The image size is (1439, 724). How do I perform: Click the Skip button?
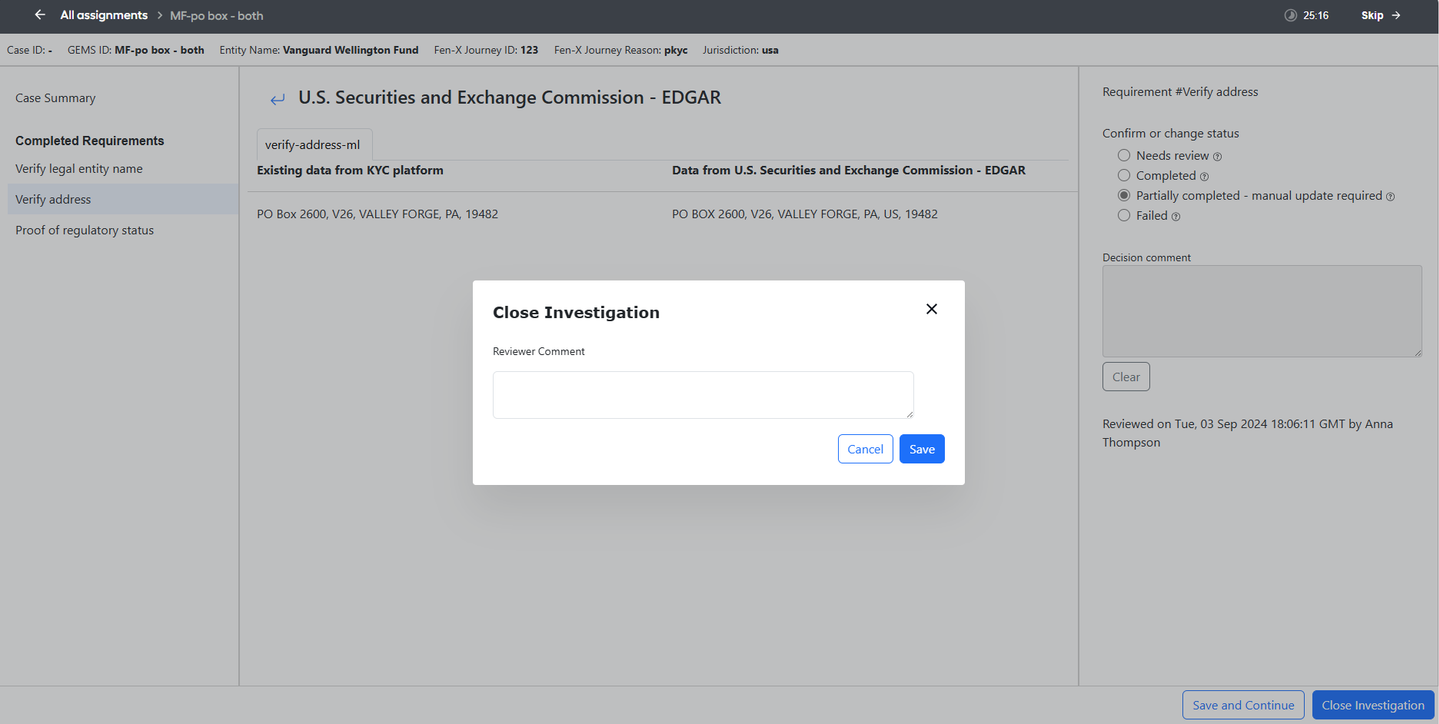pyautogui.click(x=1381, y=15)
